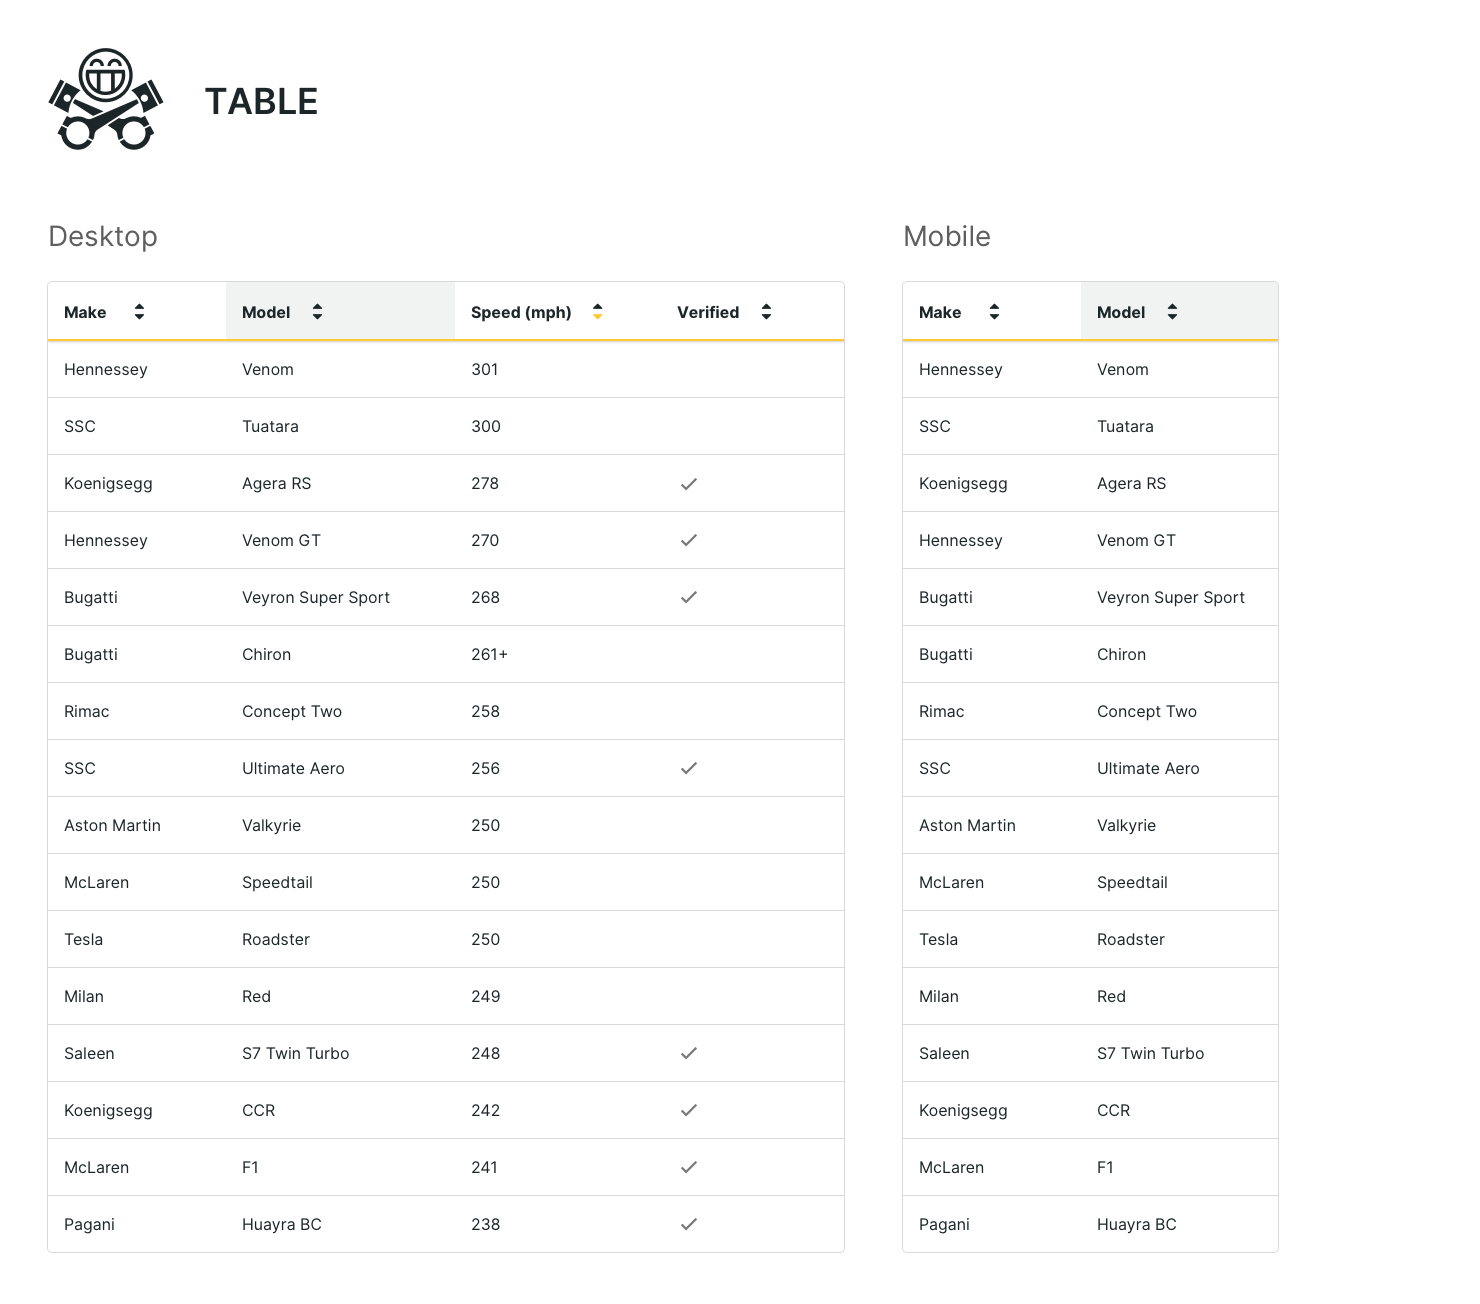Sort desktop table by Make arrows
The height and width of the screenshot is (1304, 1480).
coord(139,312)
